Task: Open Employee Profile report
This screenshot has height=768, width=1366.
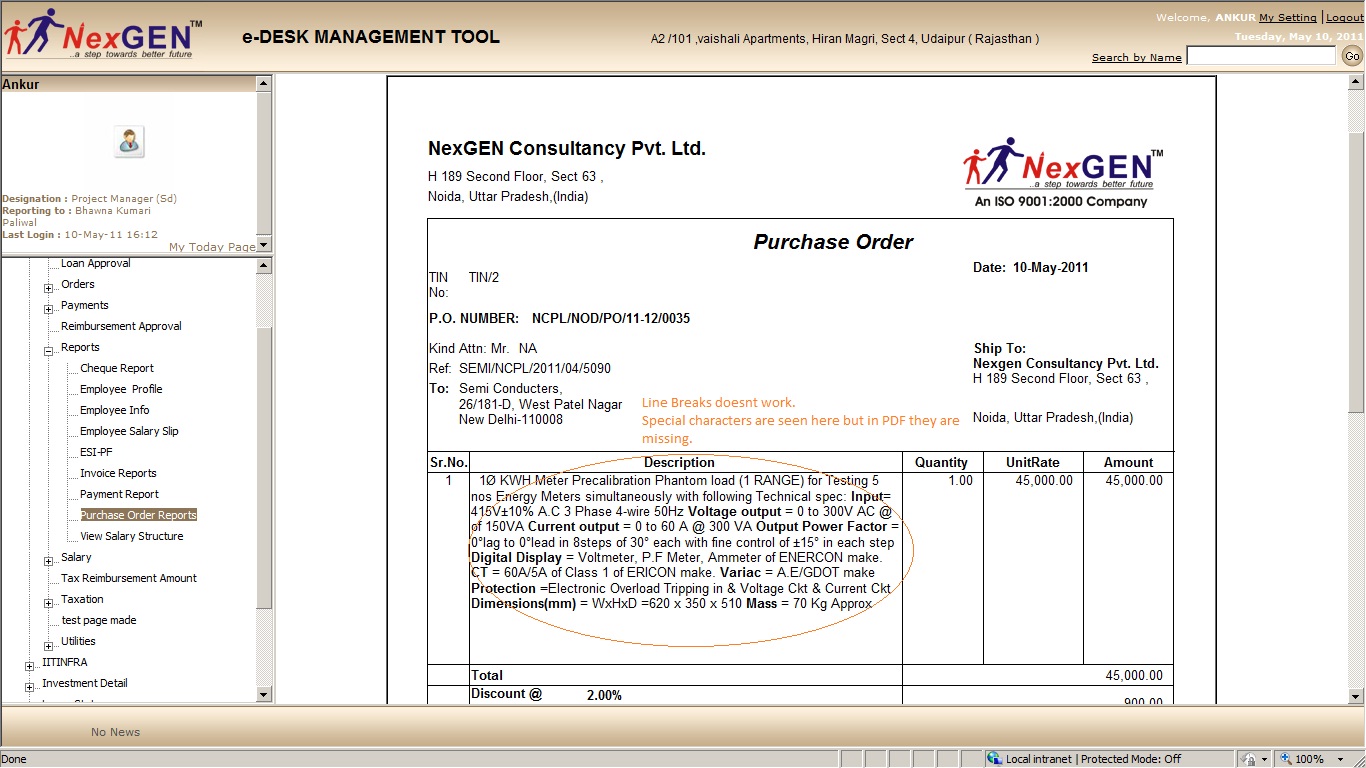Action: pyautogui.click(x=121, y=389)
